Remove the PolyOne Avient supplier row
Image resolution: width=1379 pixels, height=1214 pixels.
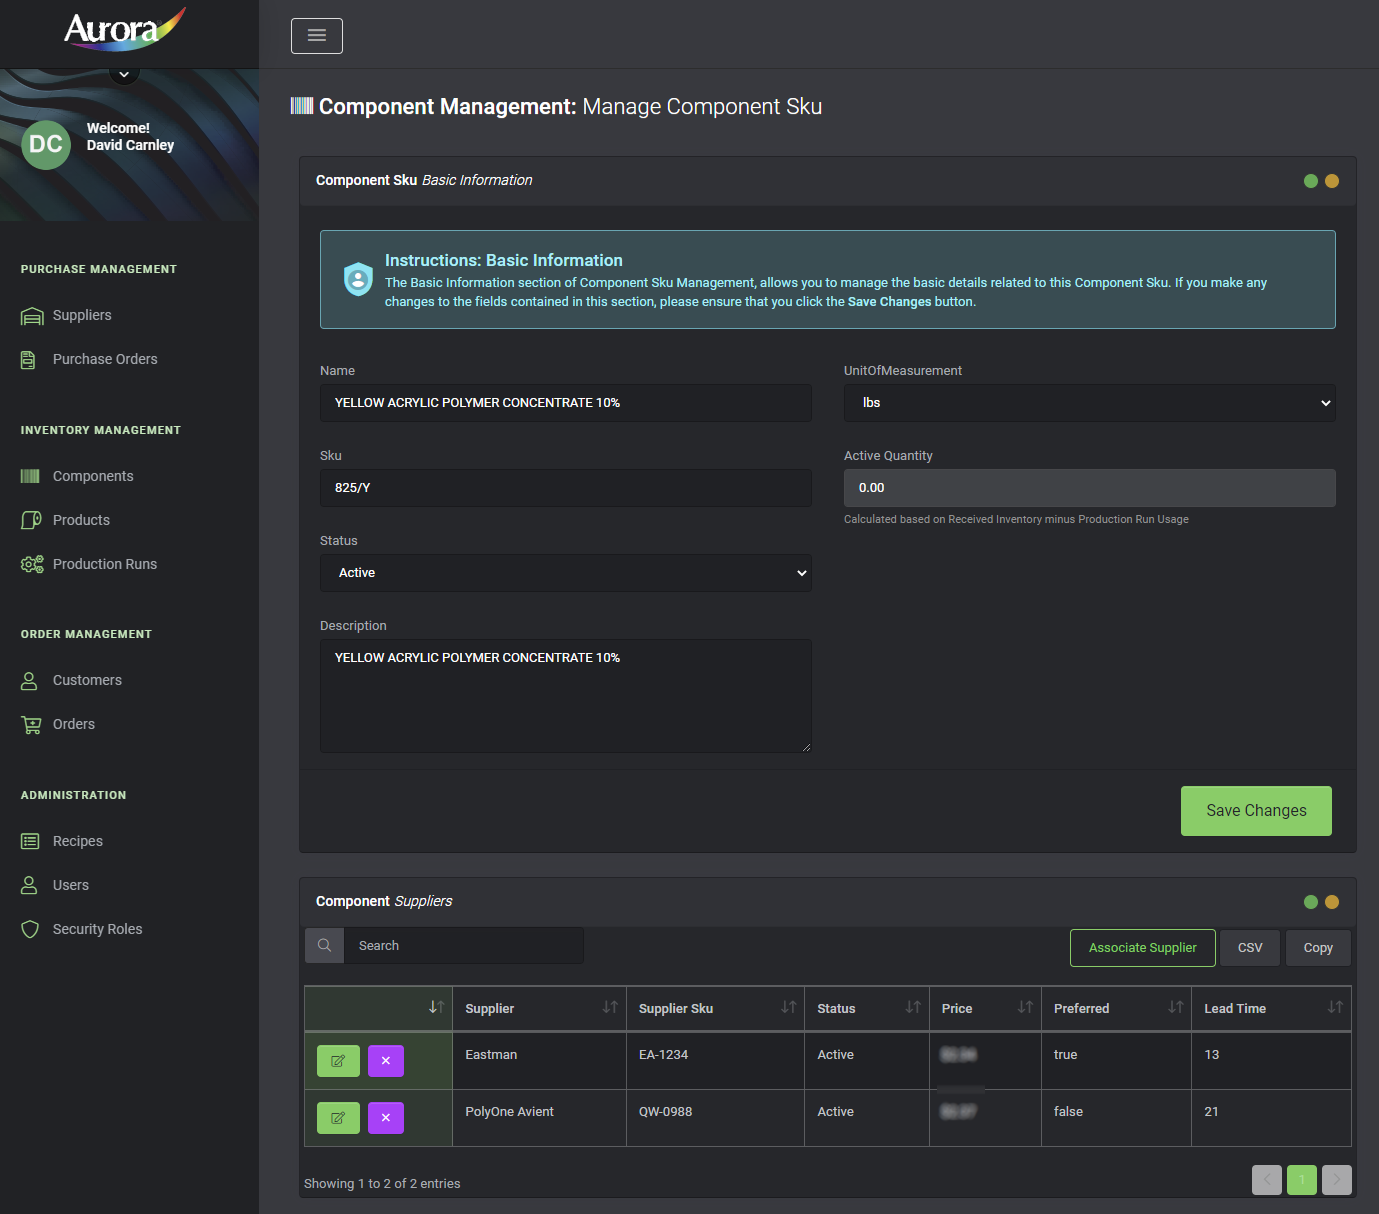pos(385,1118)
